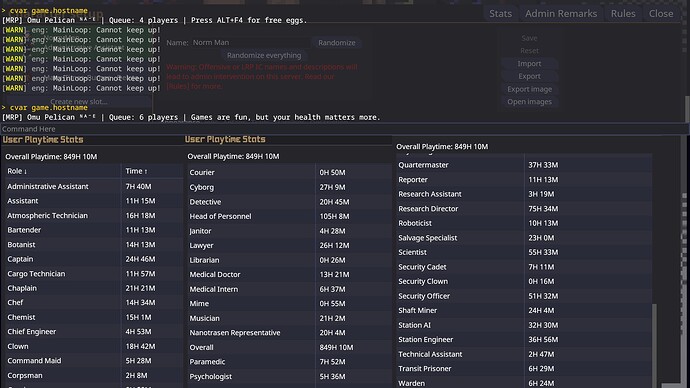The width and height of the screenshot is (690, 388).
Task: Select the Janitor role row
Action: [x=289, y=231]
